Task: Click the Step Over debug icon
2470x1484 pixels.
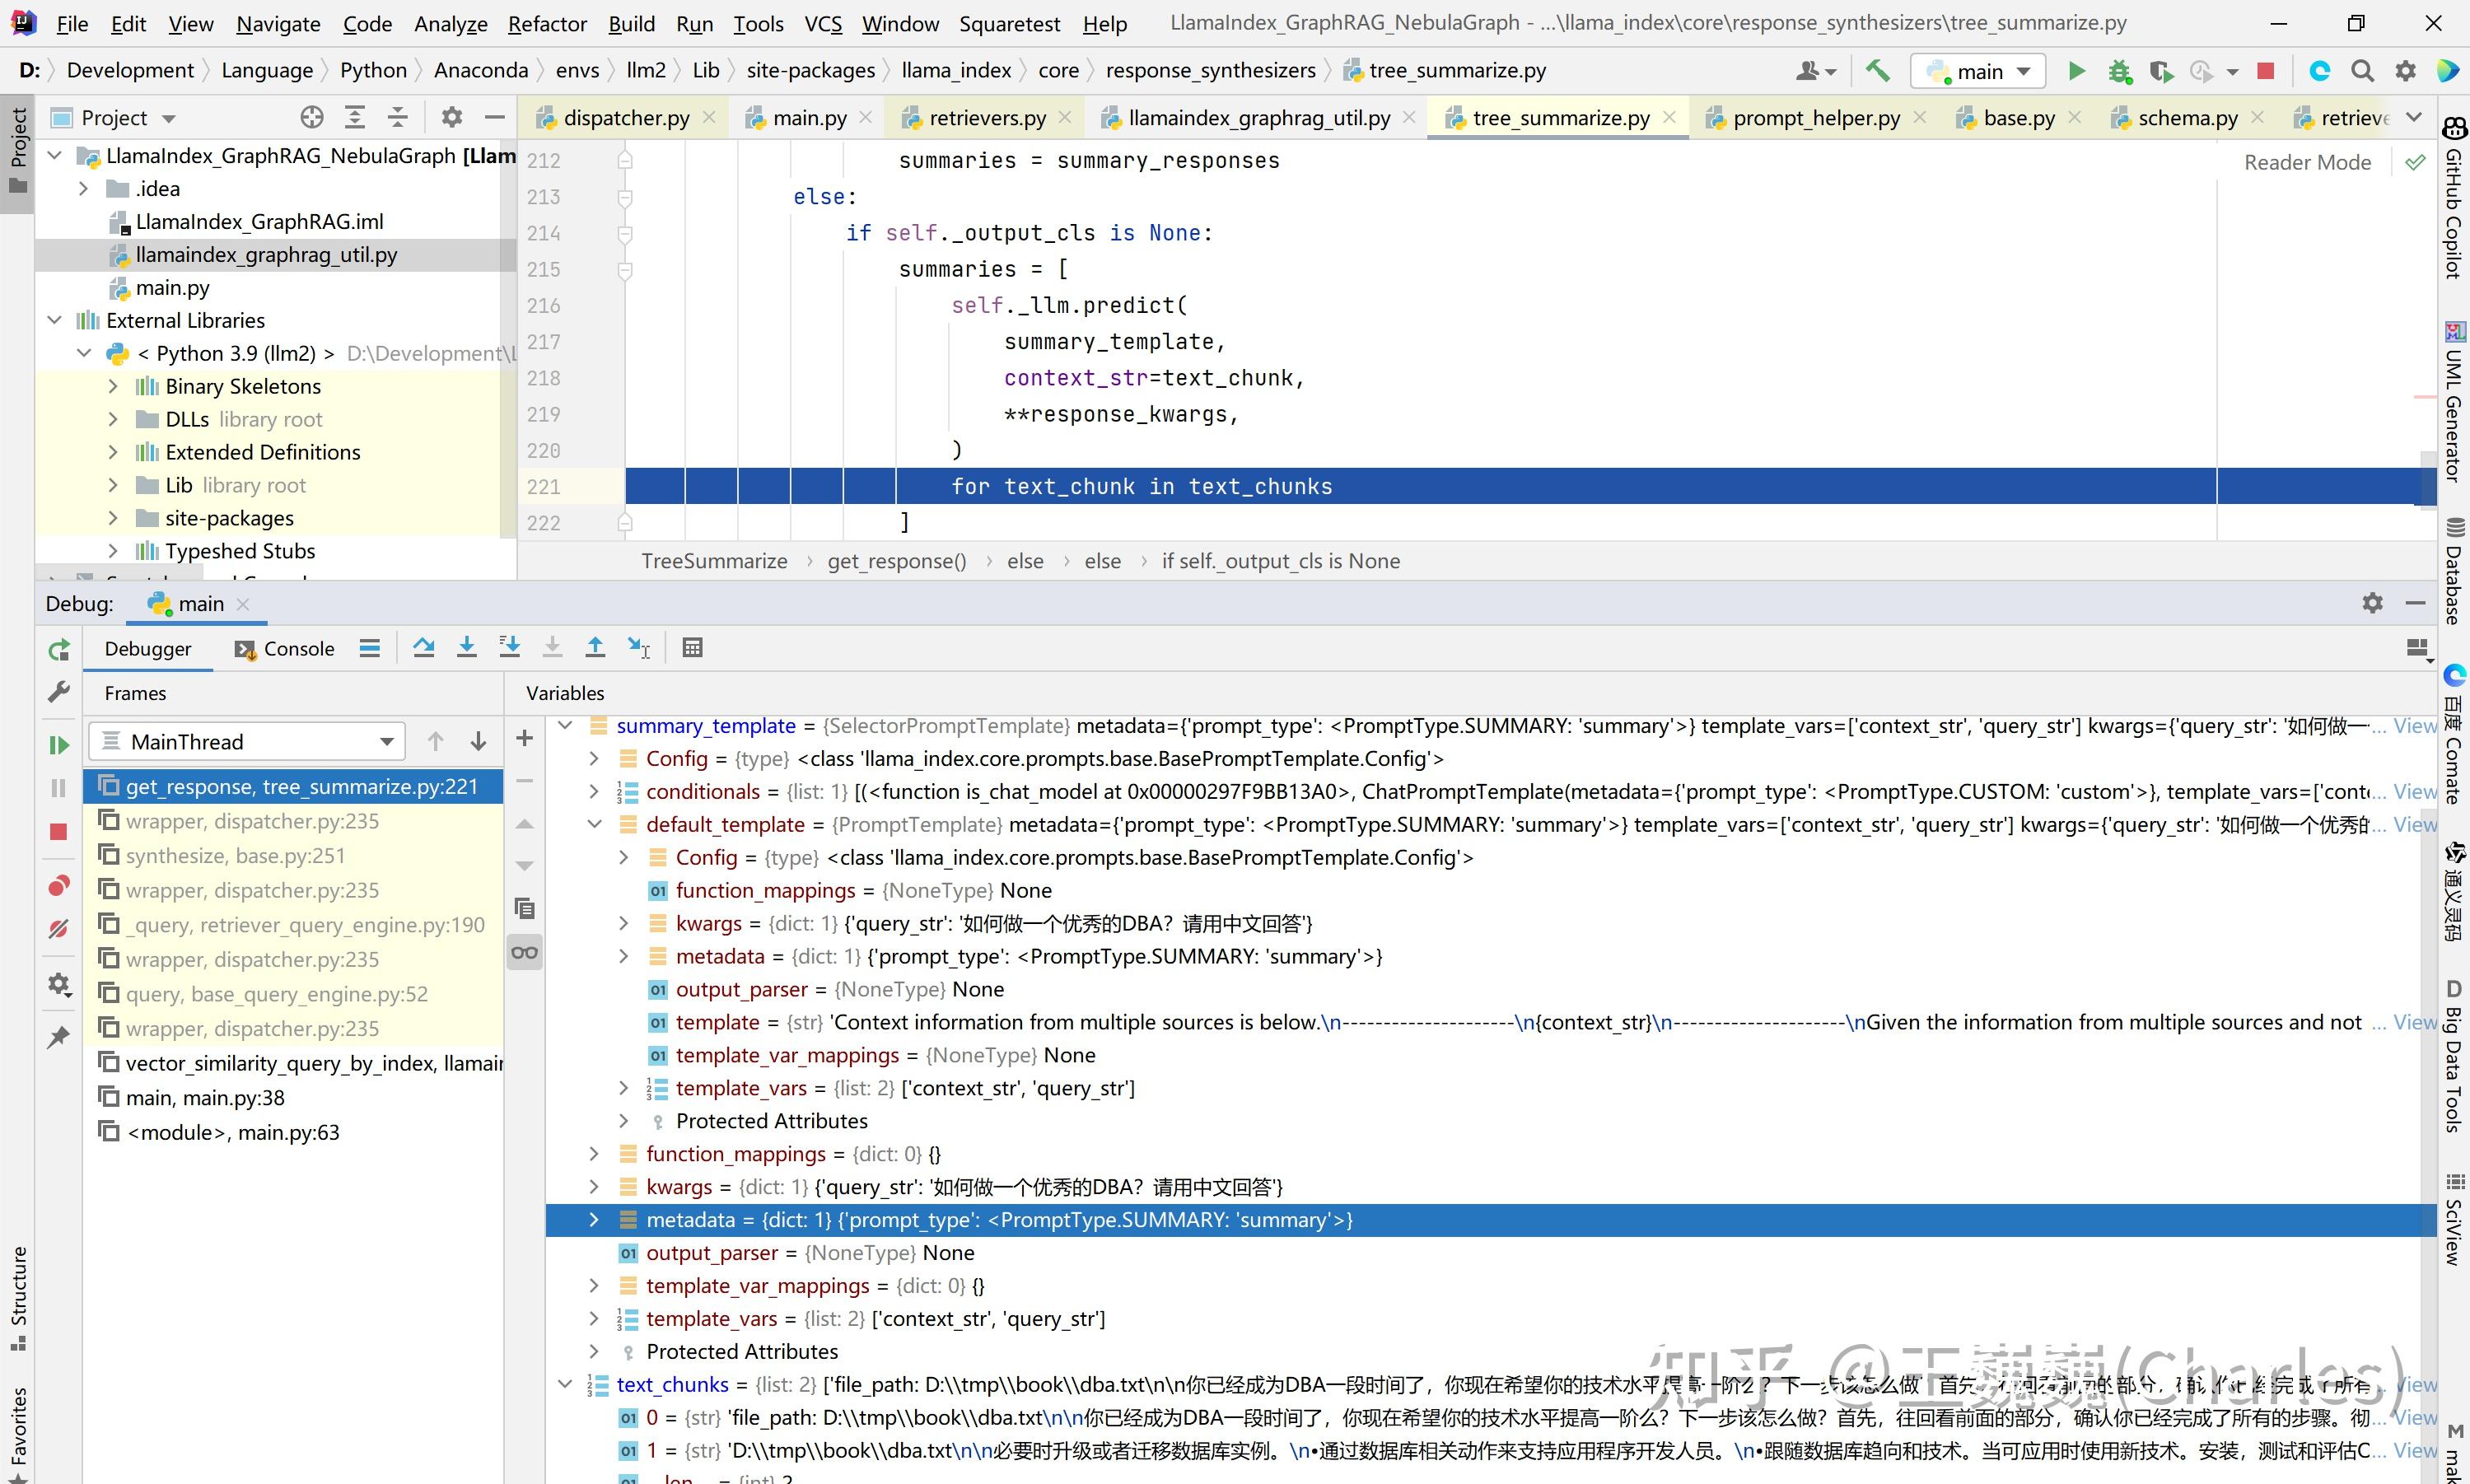Action: tap(423, 648)
